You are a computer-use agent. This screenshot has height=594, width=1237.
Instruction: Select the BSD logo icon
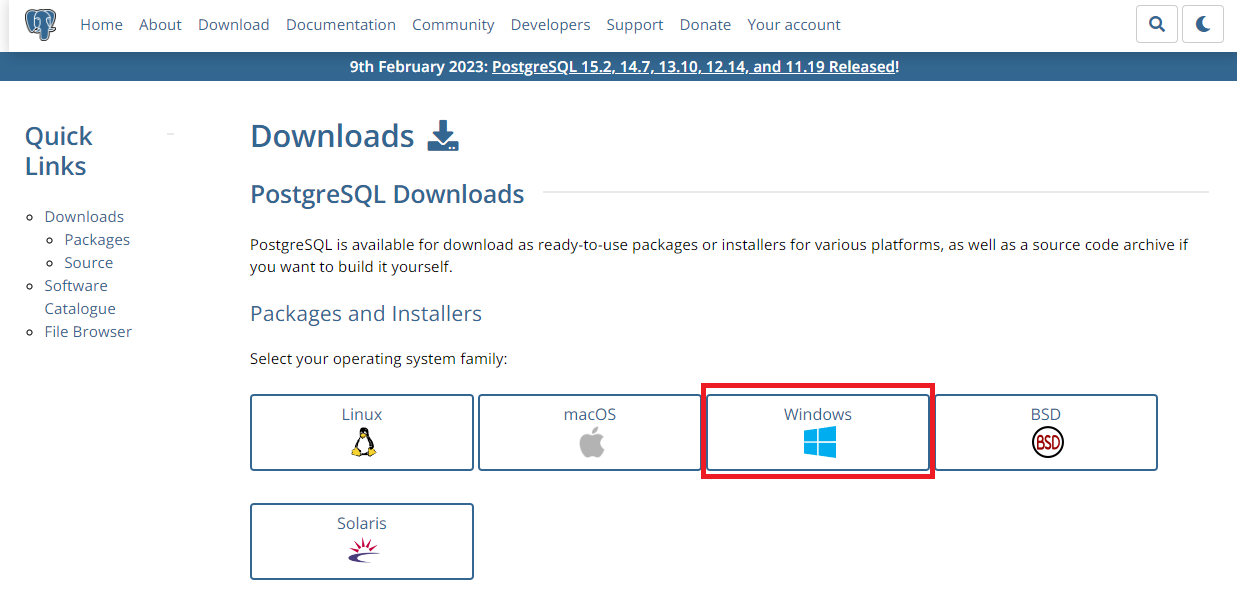click(1047, 441)
